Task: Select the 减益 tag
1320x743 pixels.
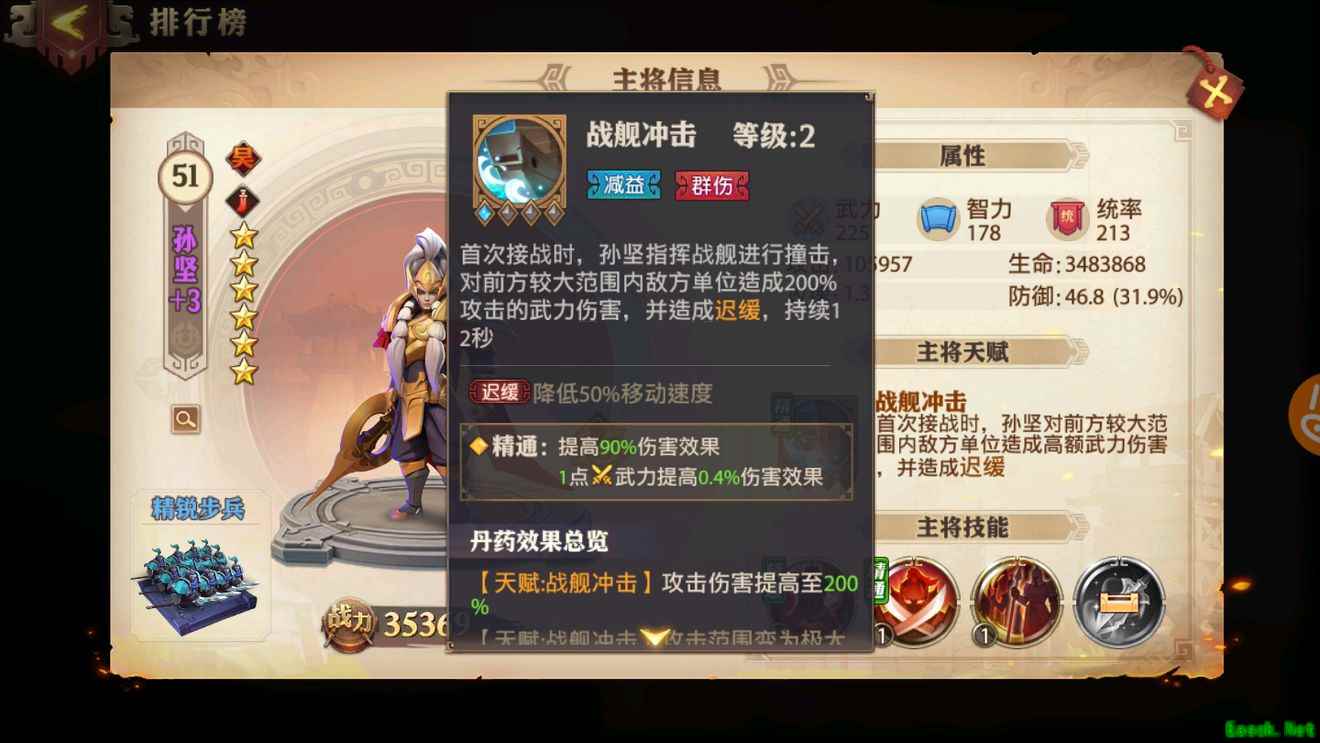Action: (x=623, y=185)
